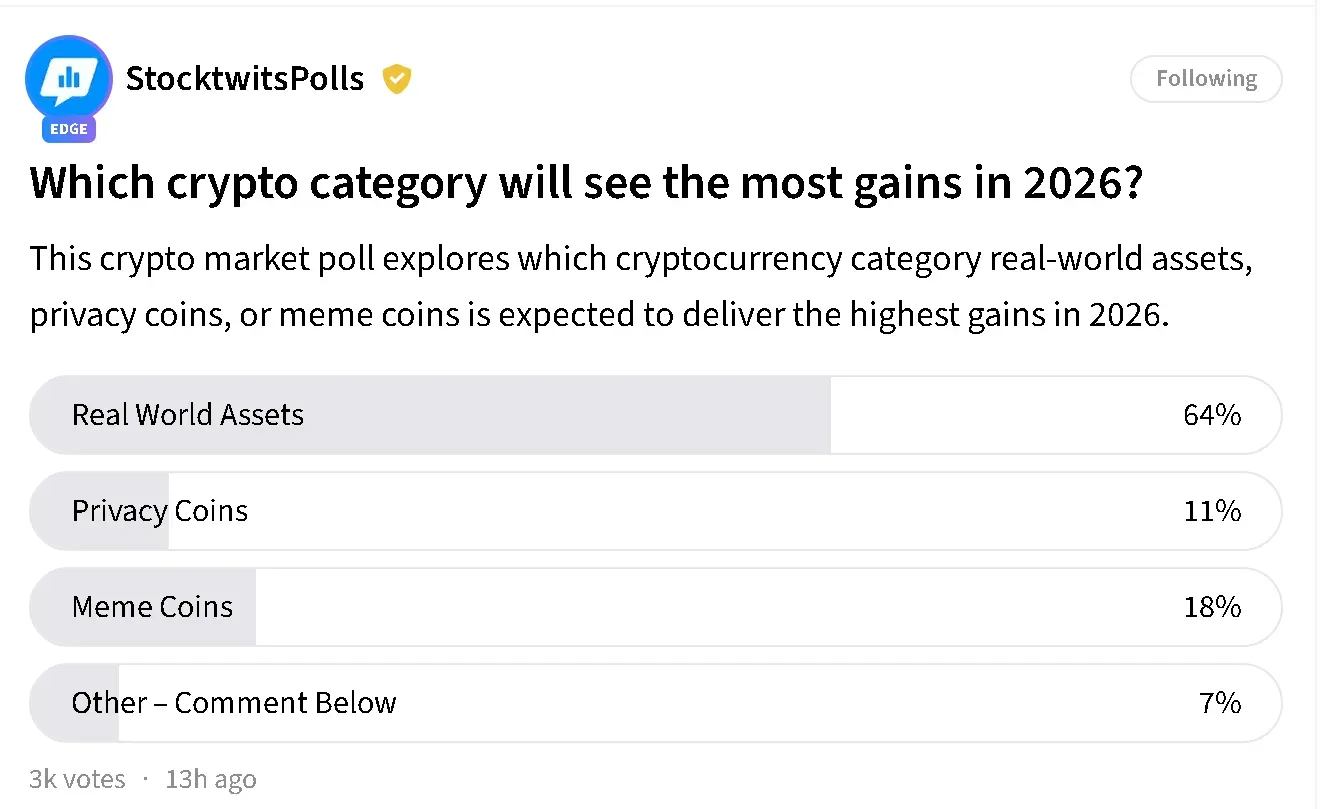Click the 64% result figure

point(1212,415)
